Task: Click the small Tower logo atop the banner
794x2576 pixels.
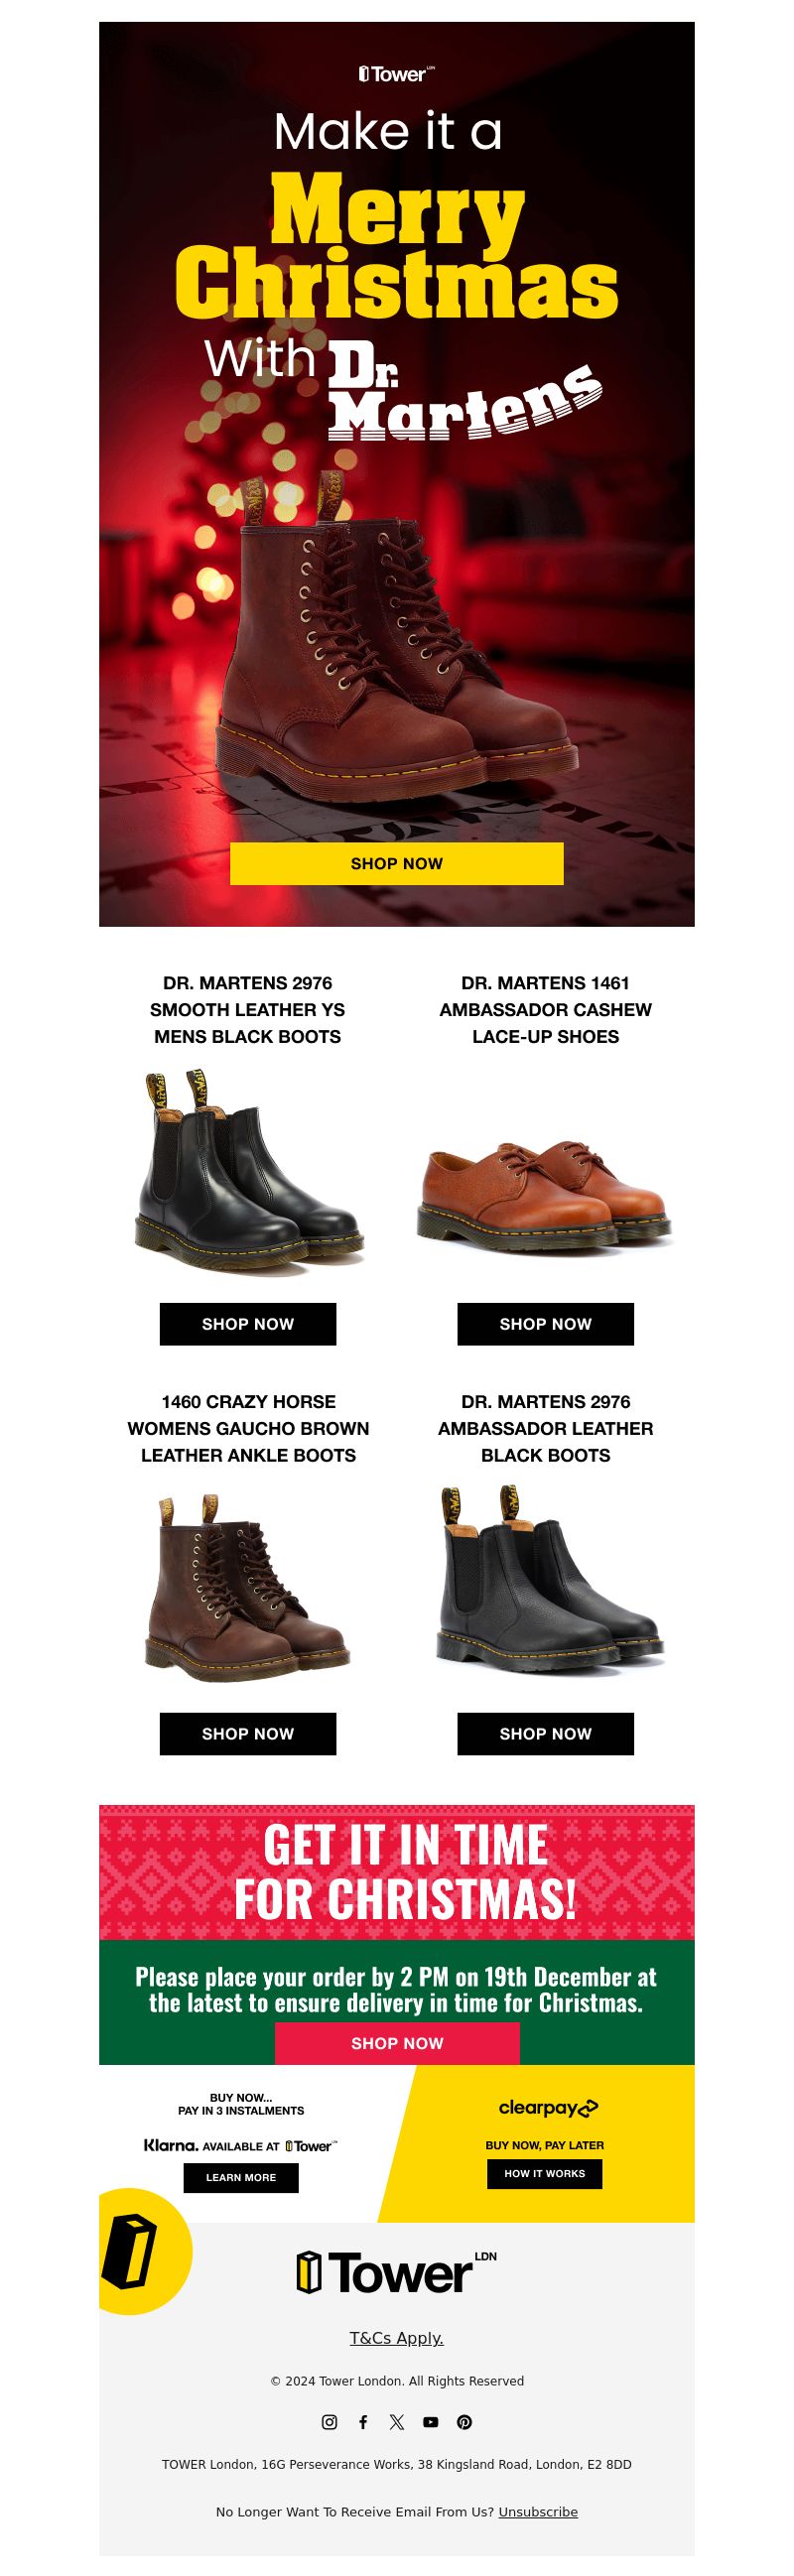Action: (x=397, y=74)
